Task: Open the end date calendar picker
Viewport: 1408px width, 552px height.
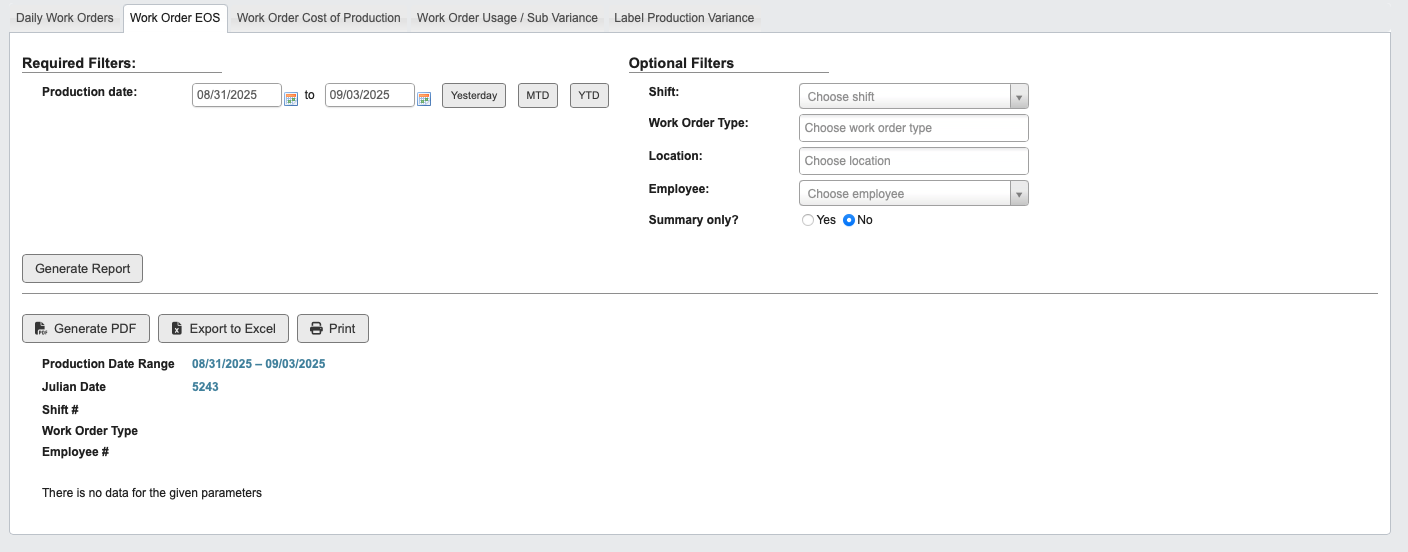Action: [424, 98]
